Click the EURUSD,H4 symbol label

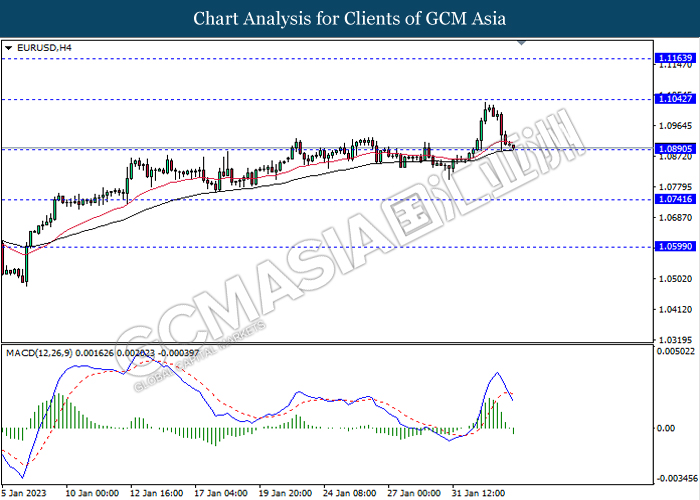[44, 47]
